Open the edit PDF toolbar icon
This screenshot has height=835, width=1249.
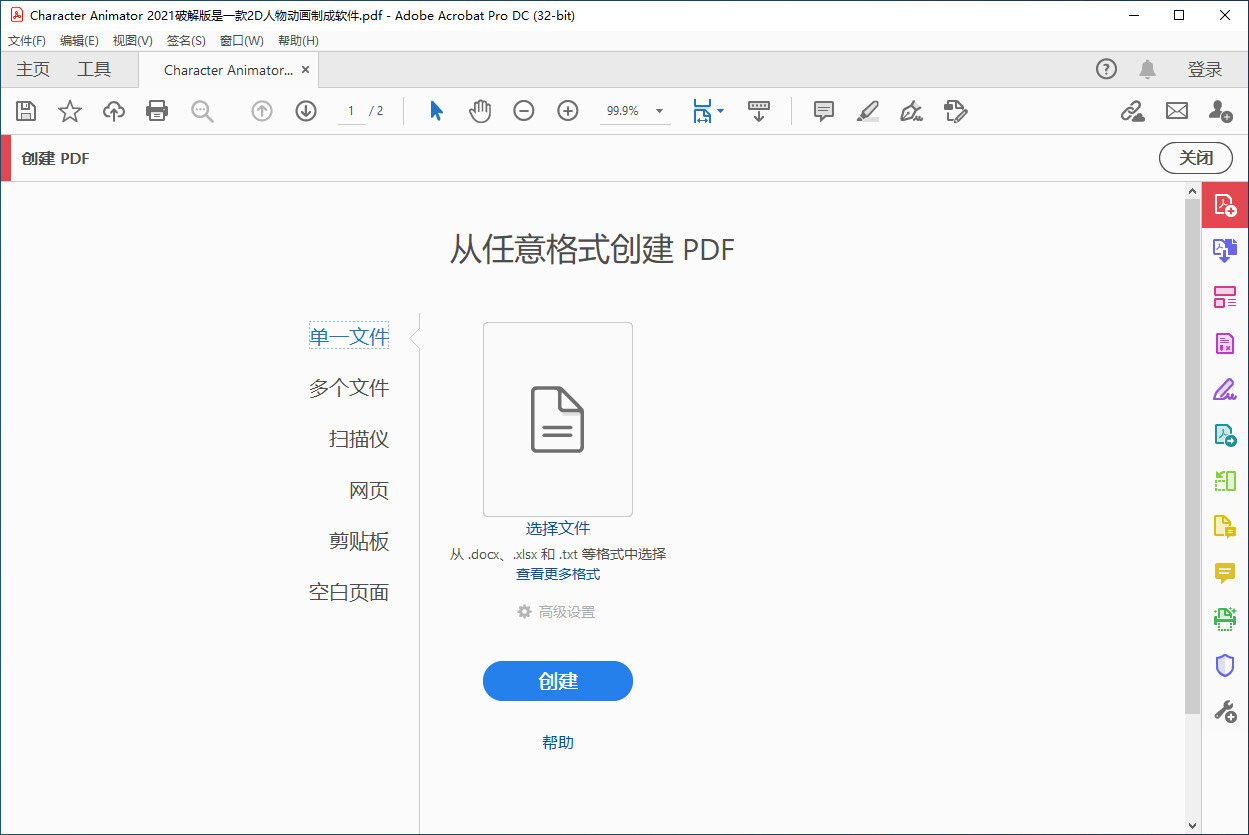[956, 111]
